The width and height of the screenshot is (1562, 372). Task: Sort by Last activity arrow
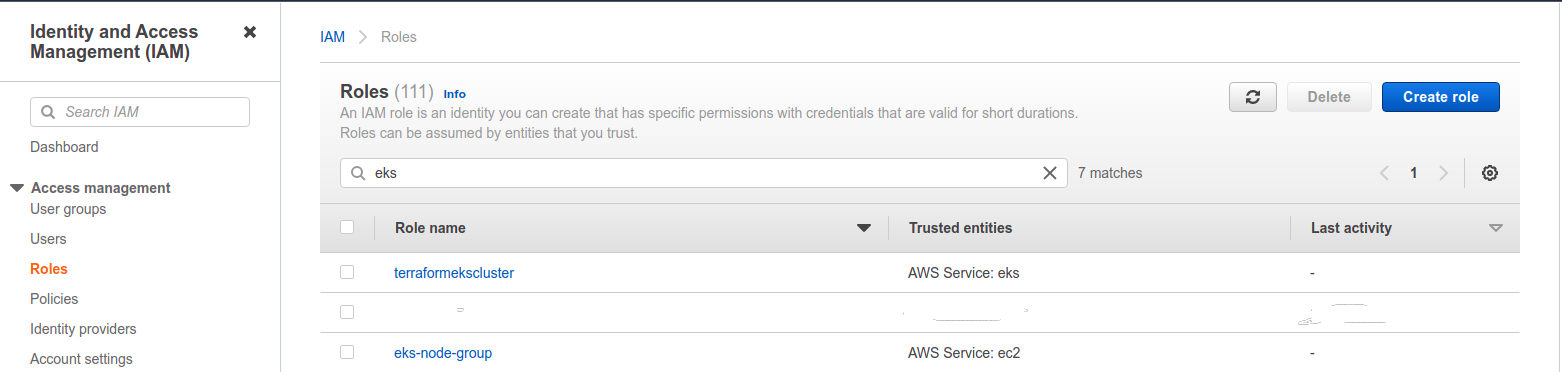coord(1496,228)
